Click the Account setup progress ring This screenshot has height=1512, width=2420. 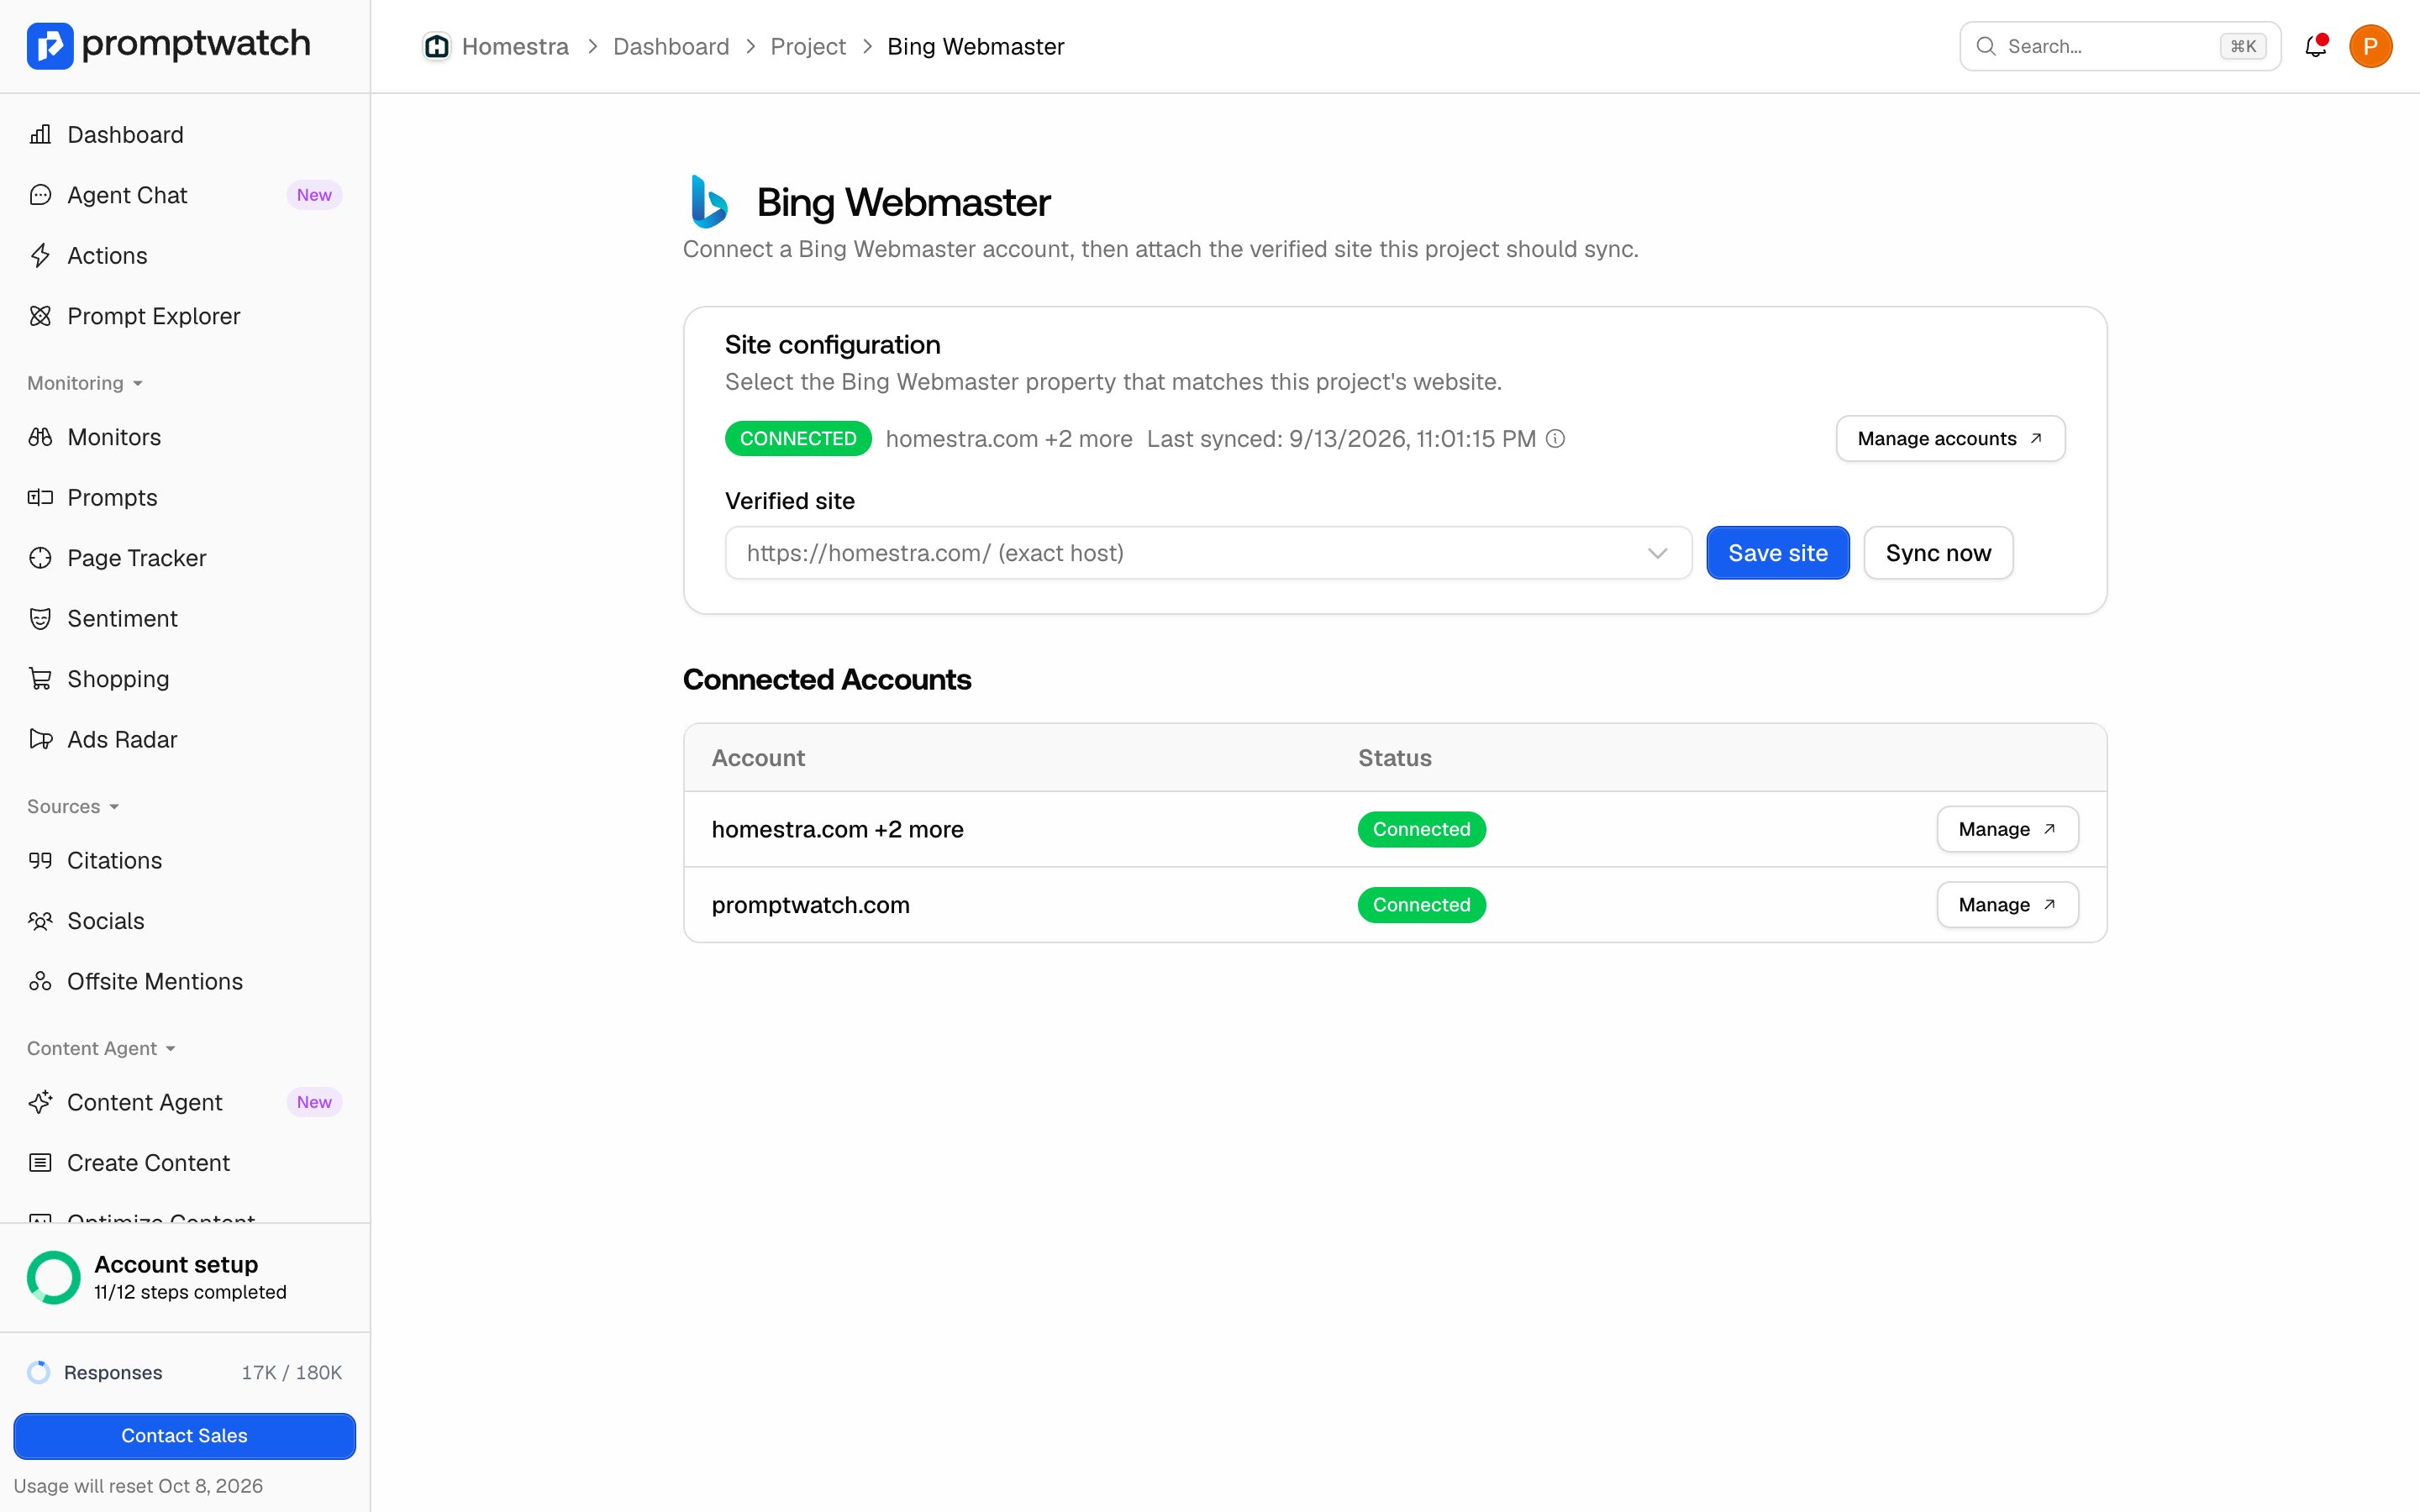53,1278
